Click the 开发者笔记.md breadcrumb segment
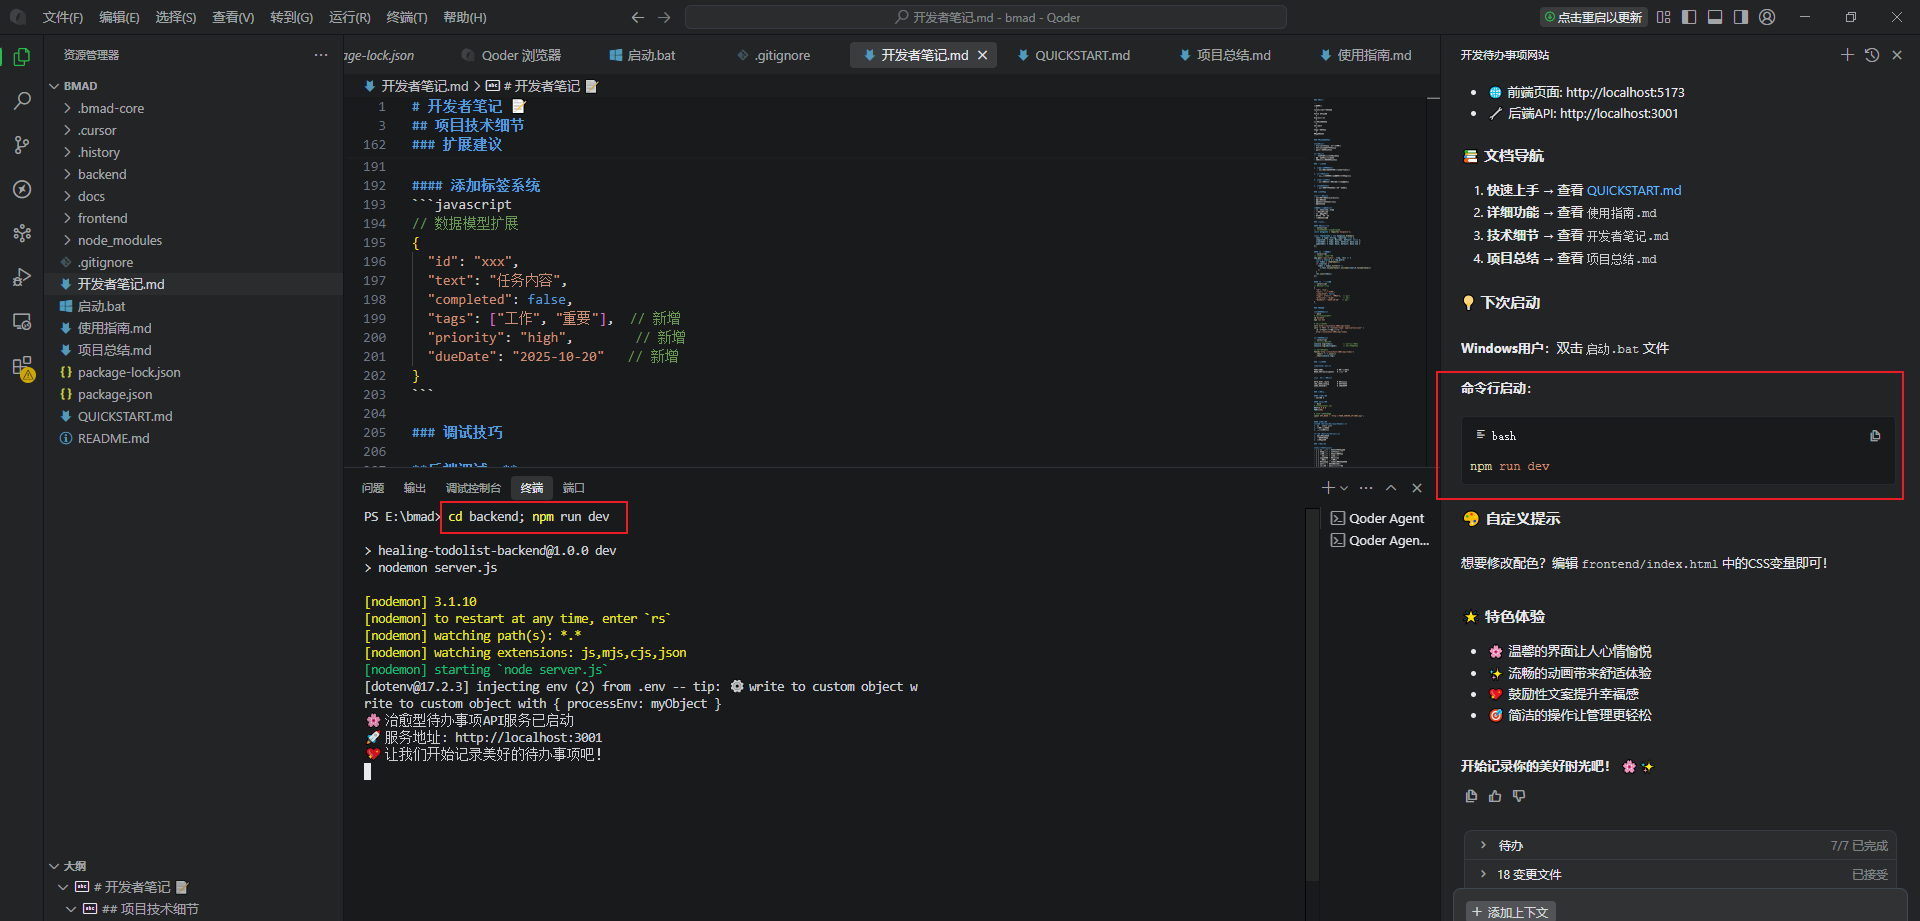The width and height of the screenshot is (1920, 921). (424, 86)
